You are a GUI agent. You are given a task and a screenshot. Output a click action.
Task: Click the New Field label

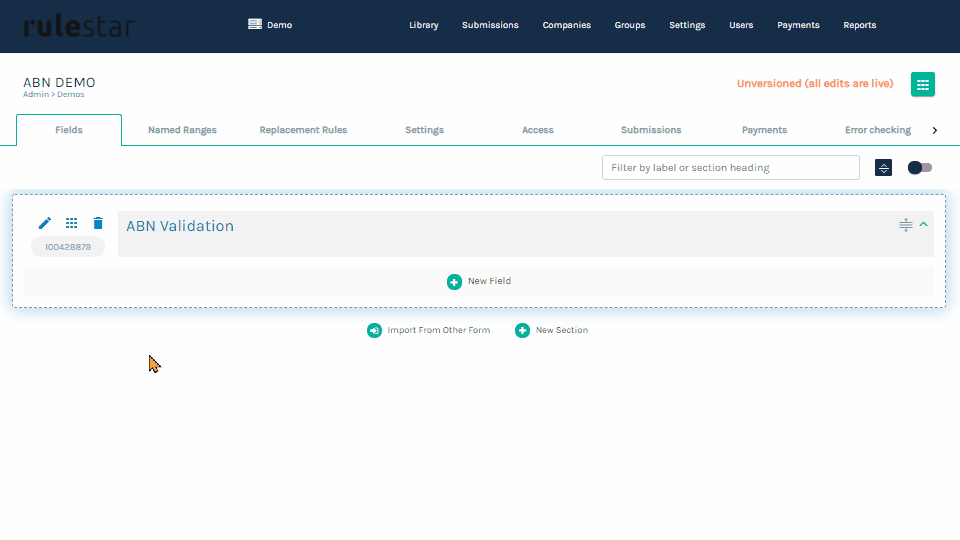[489, 281]
